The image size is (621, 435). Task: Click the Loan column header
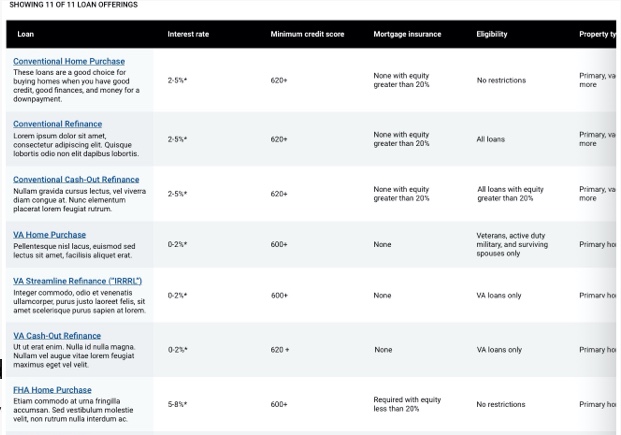[x=26, y=34]
